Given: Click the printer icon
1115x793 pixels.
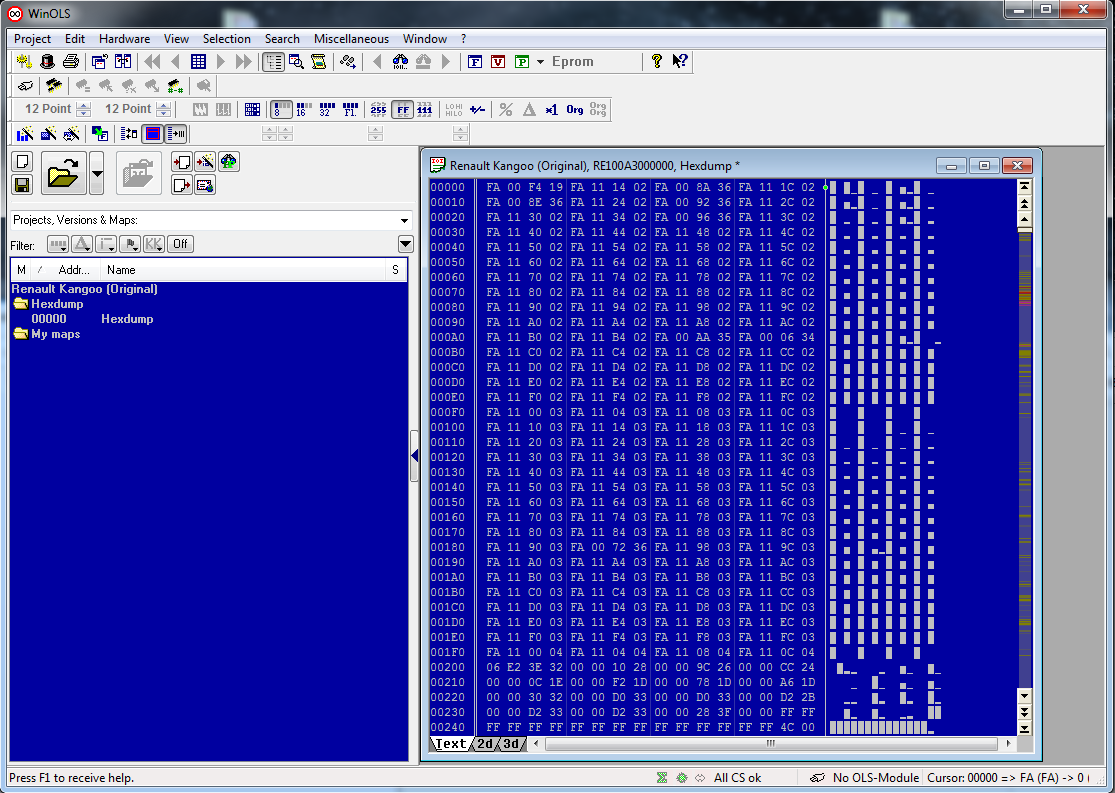Looking at the screenshot, I should pyautogui.click(x=70, y=62).
